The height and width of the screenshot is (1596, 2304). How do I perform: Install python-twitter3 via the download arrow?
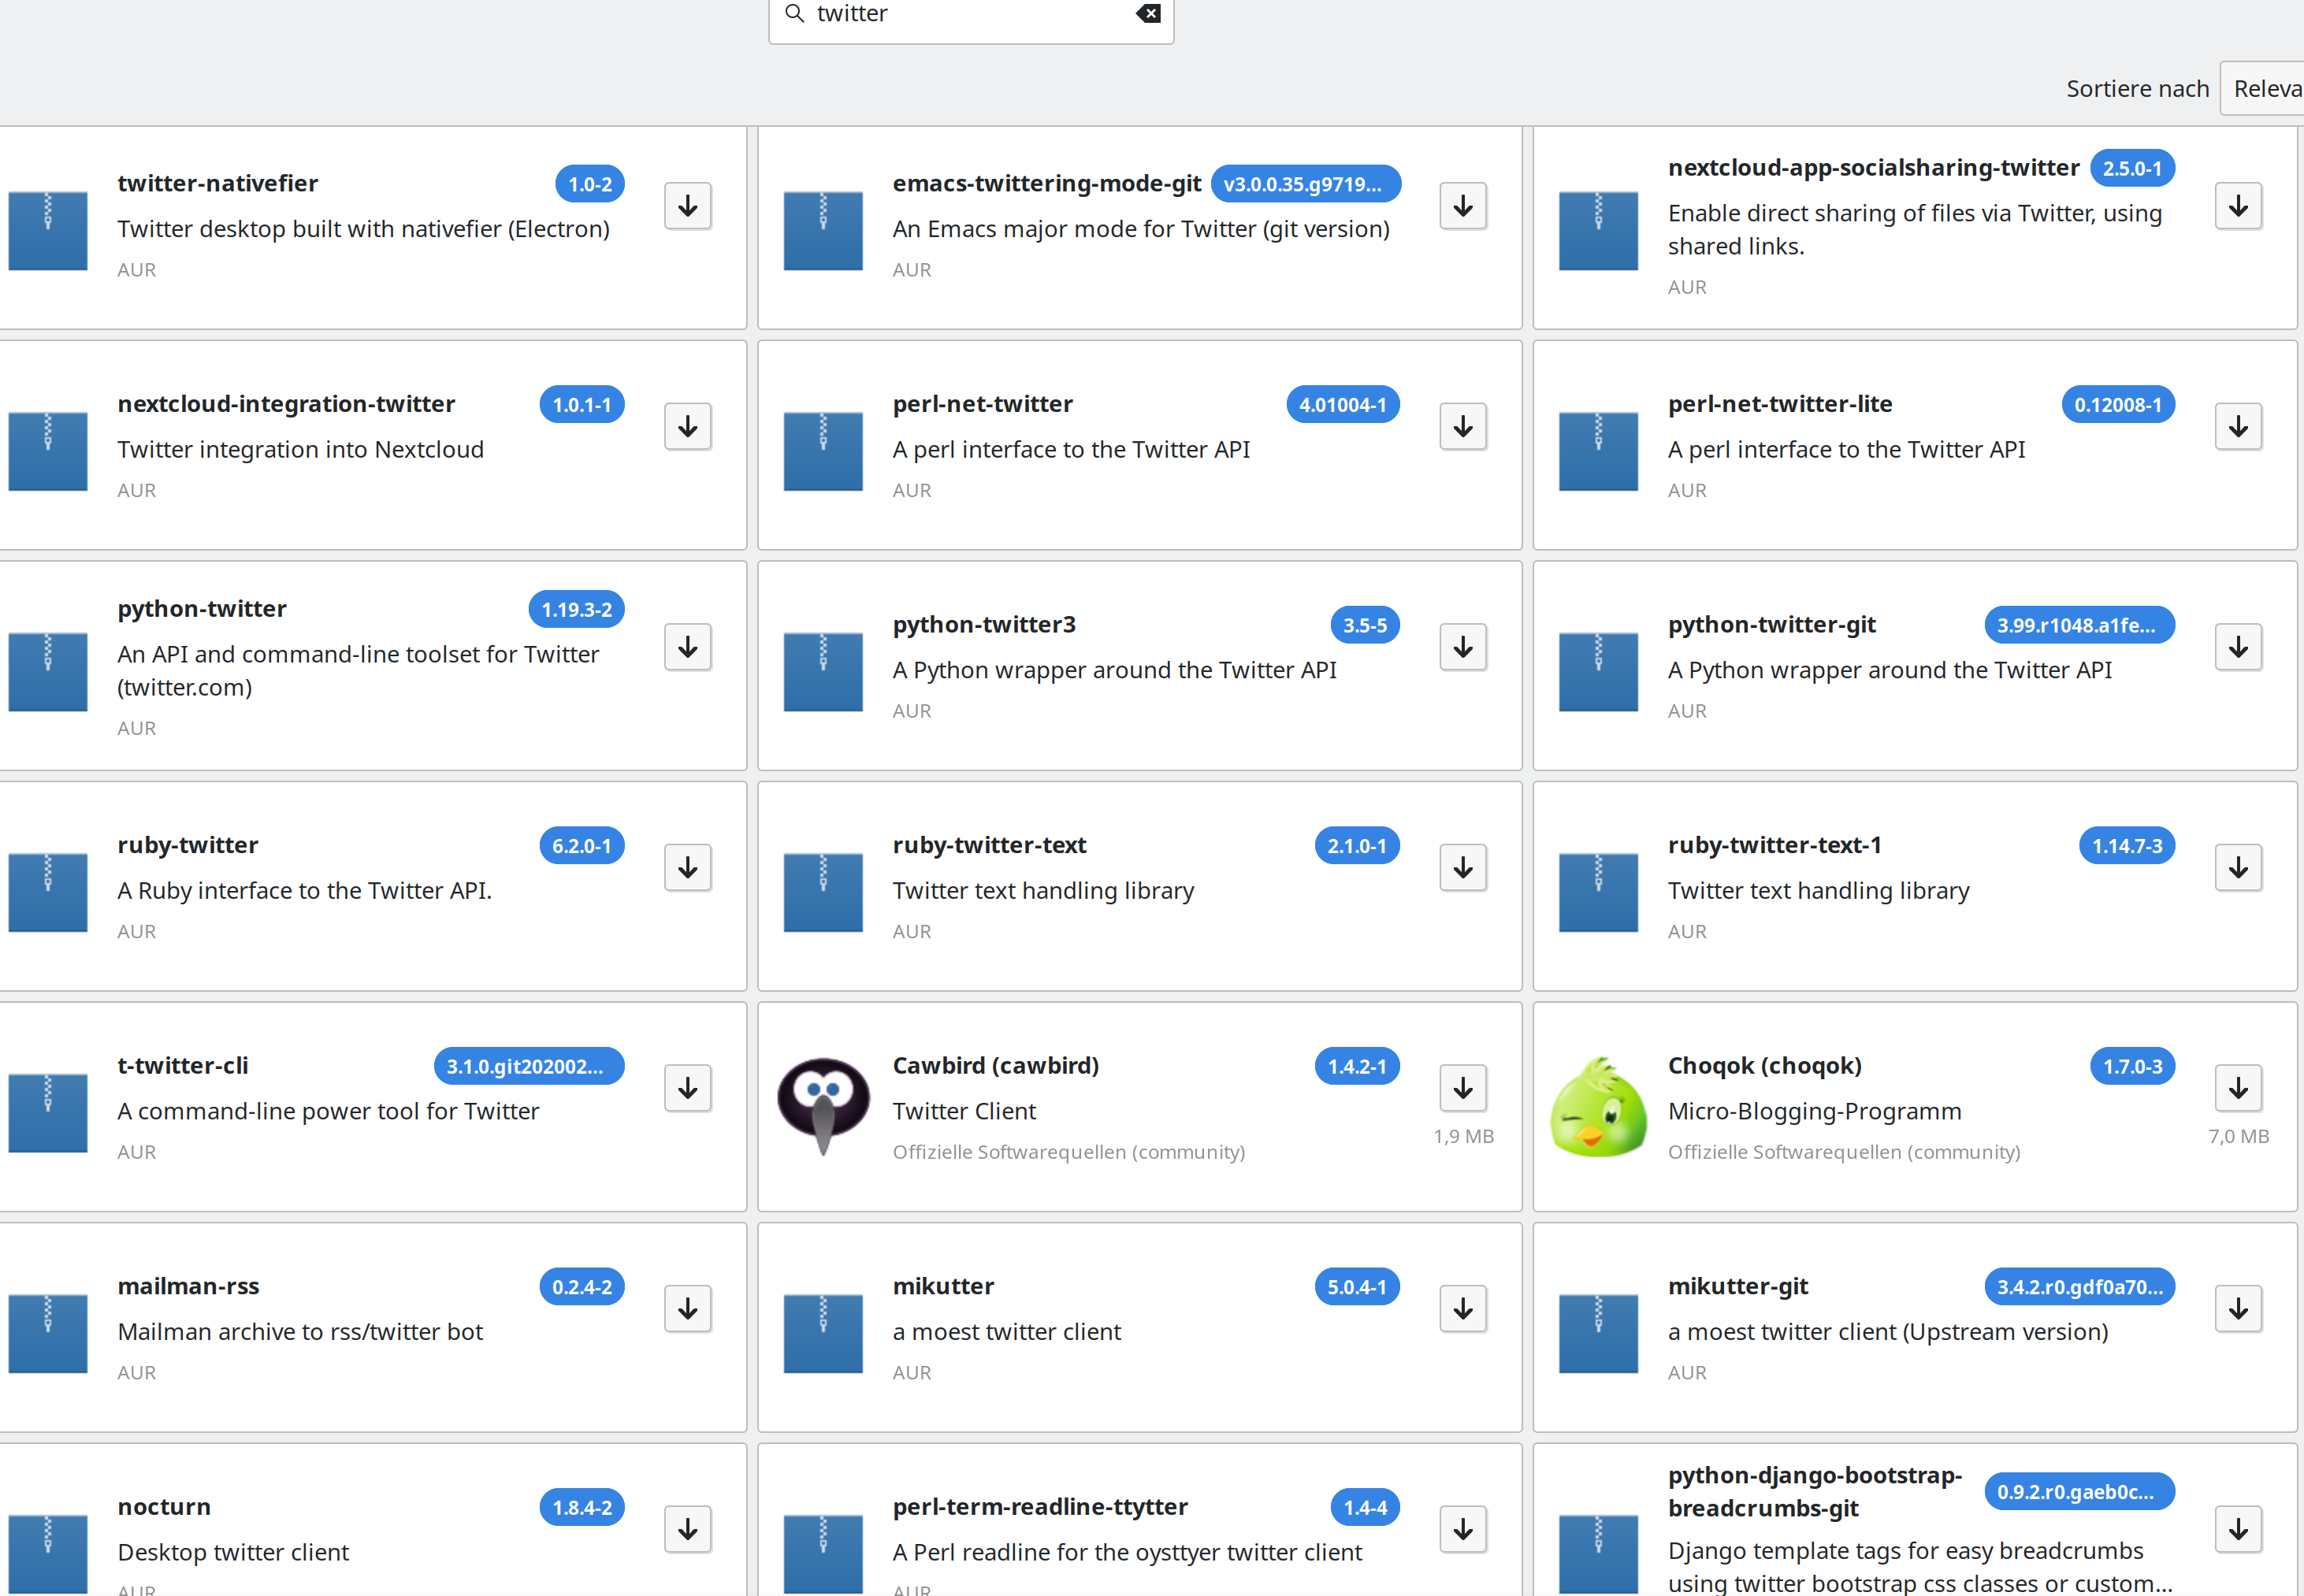click(x=1463, y=647)
